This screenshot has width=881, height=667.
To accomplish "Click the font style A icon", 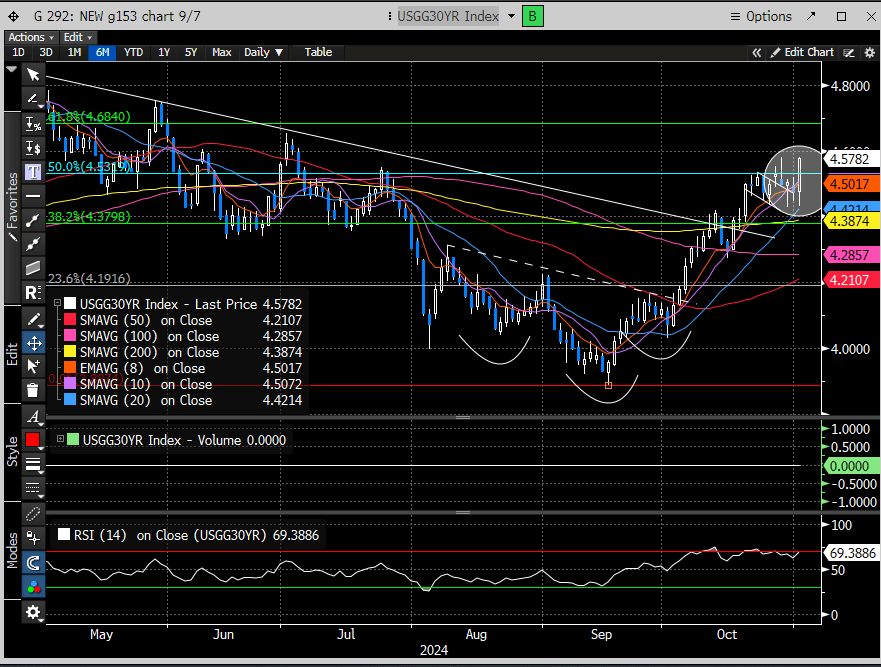I will tap(33, 416).
